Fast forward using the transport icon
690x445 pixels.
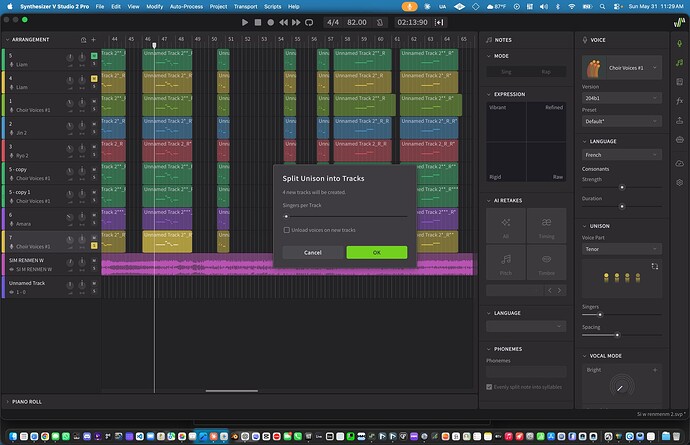click(x=296, y=22)
